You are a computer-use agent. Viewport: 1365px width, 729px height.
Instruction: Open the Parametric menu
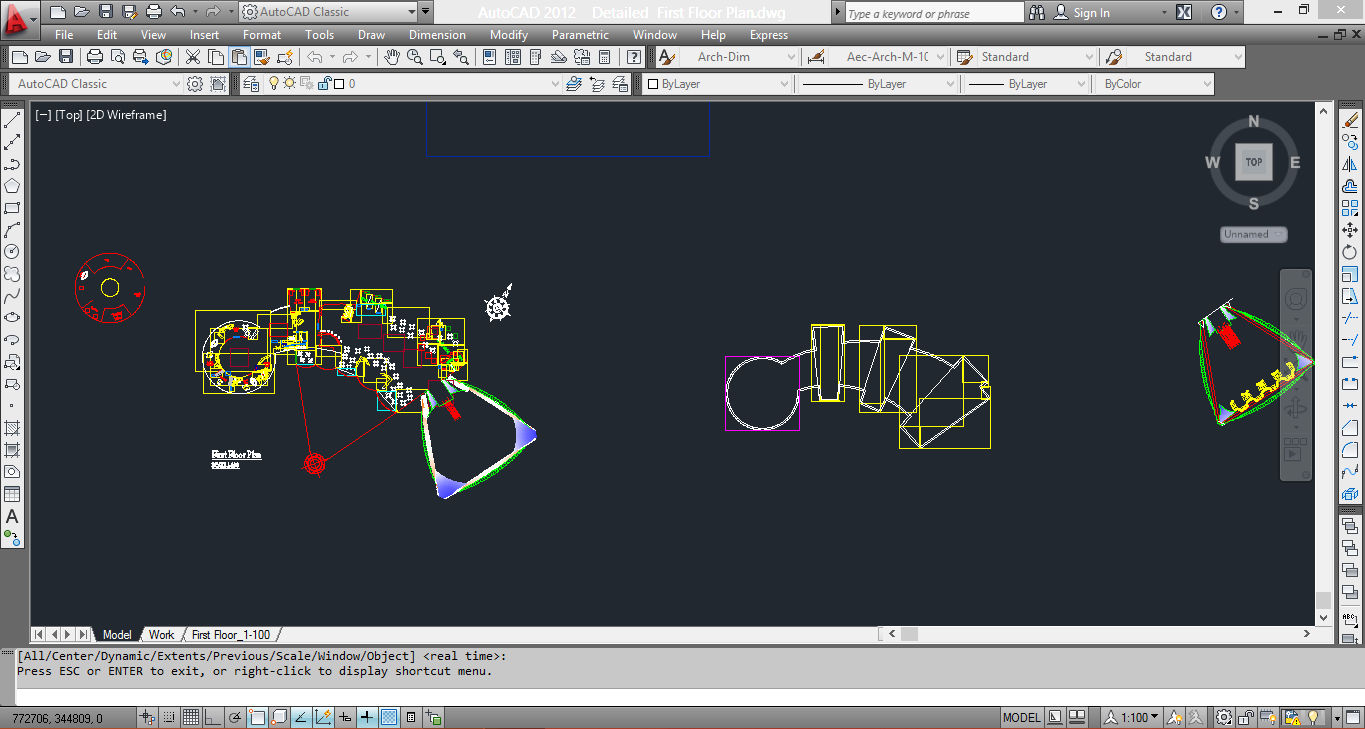[x=580, y=35]
